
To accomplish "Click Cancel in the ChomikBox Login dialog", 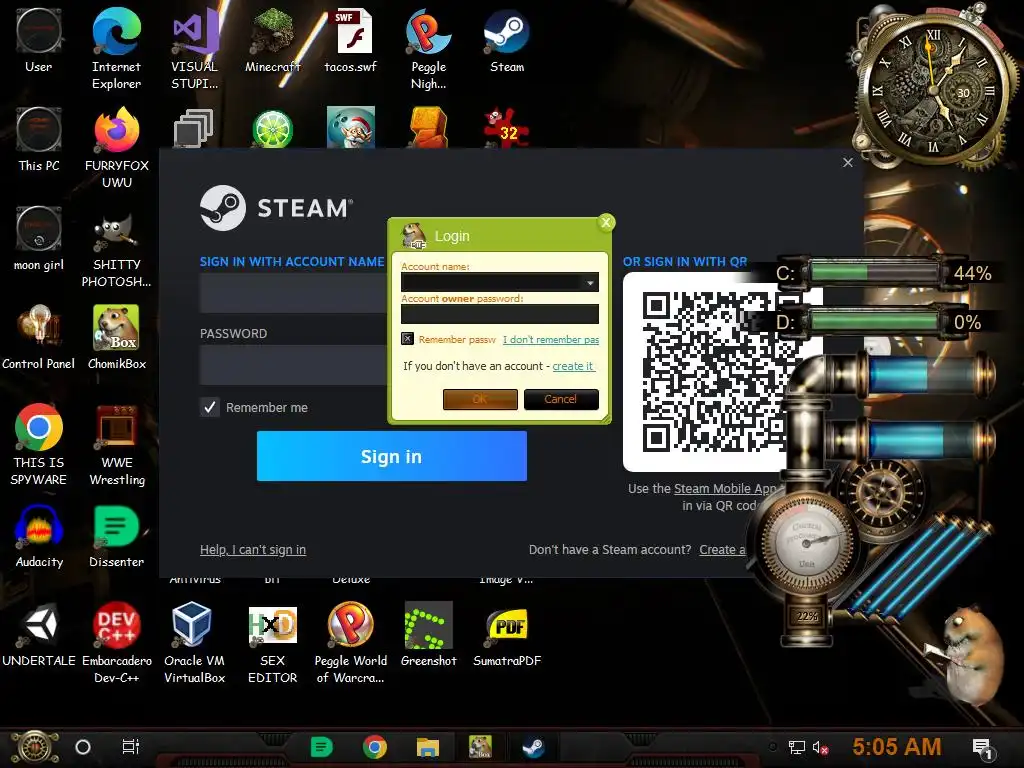I will click(561, 399).
